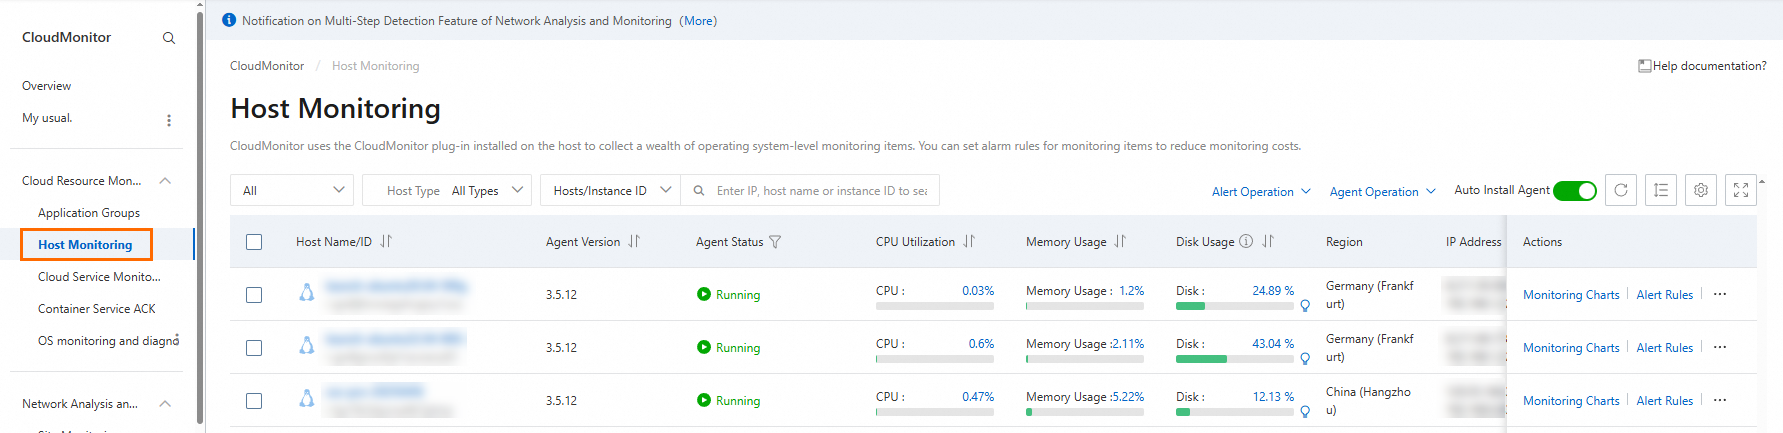Sort by Agent Version icon
1783x433 pixels.
click(634, 241)
